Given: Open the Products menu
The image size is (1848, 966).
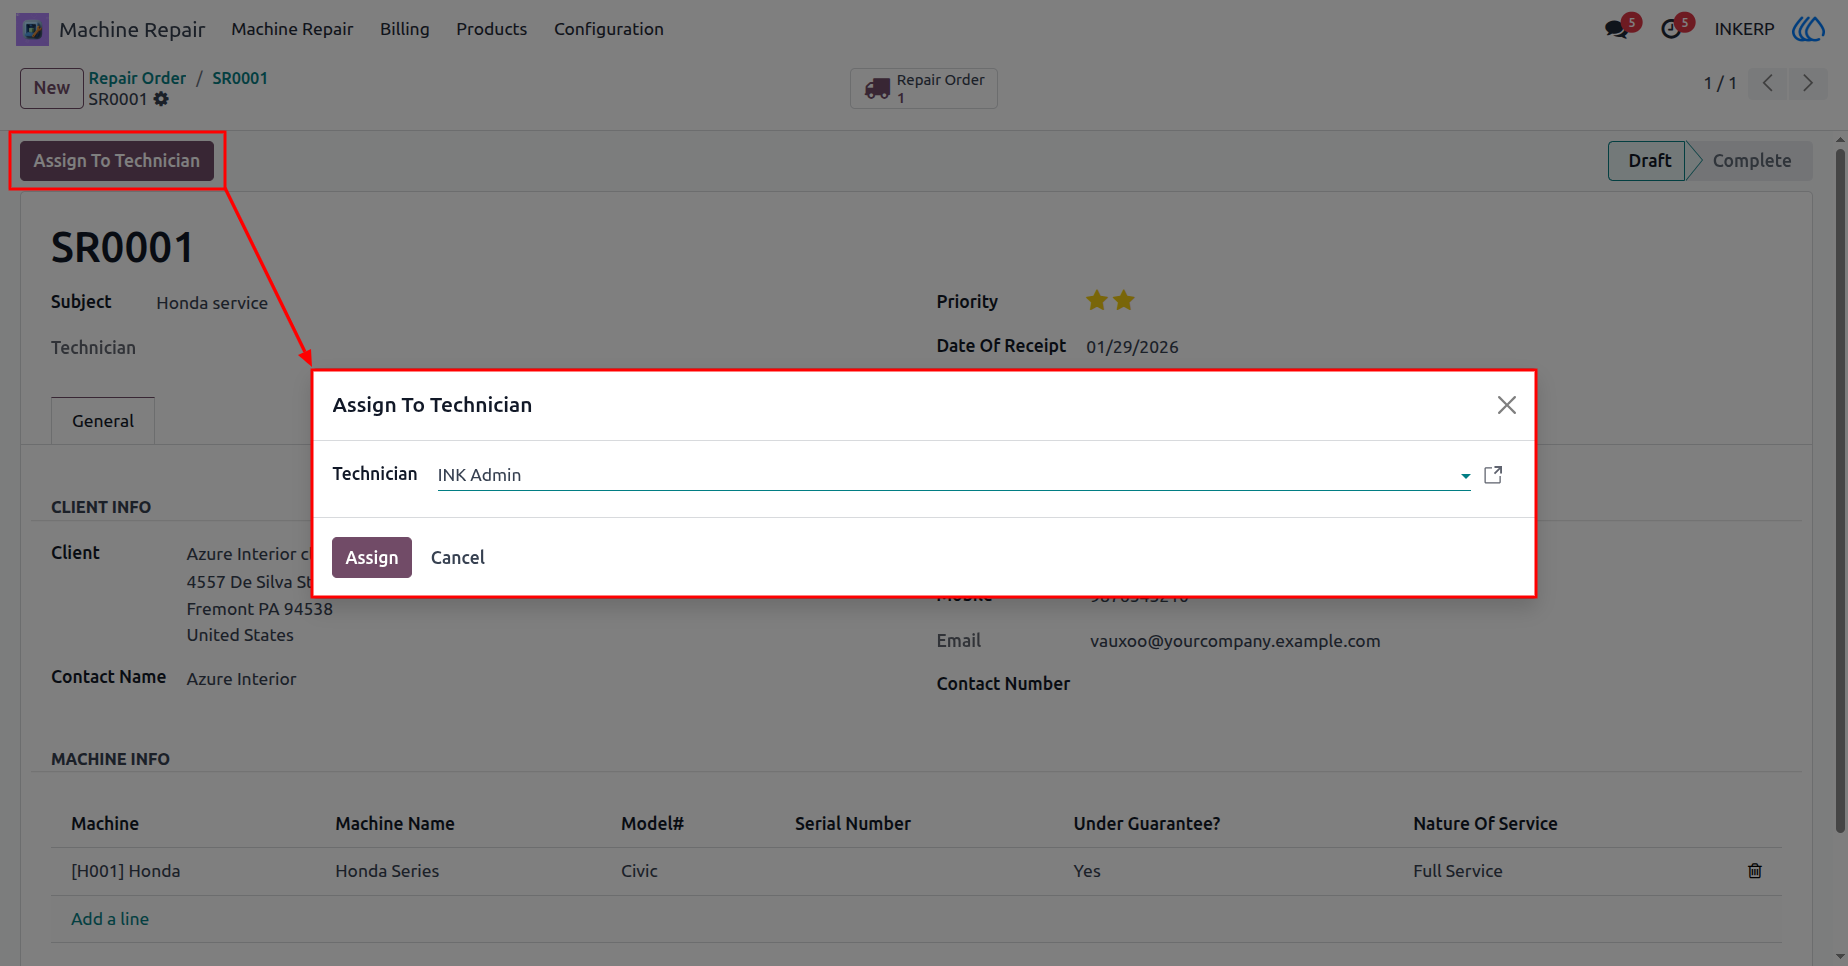Looking at the screenshot, I should [491, 29].
